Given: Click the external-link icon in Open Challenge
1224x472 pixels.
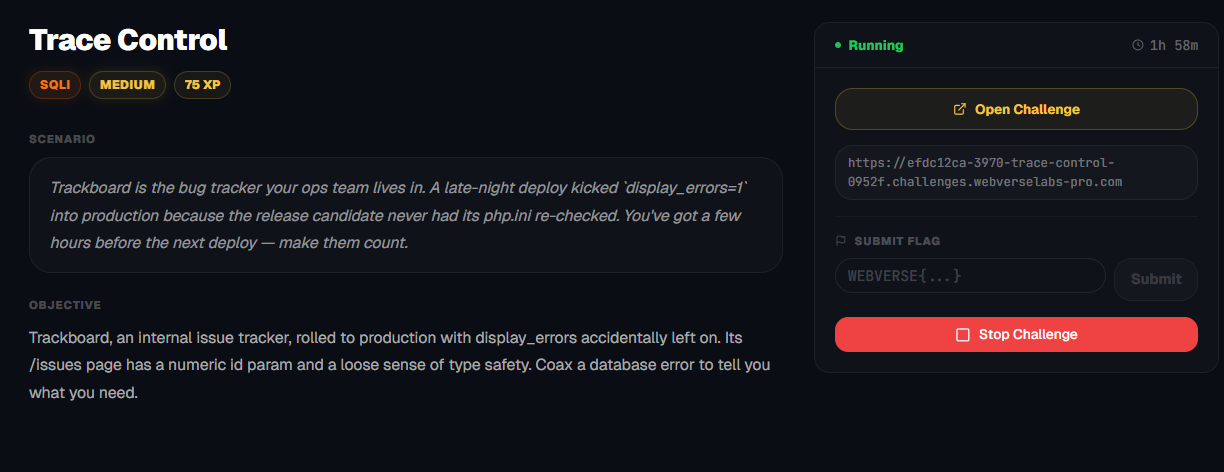Looking at the screenshot, I should click(960, 109).
